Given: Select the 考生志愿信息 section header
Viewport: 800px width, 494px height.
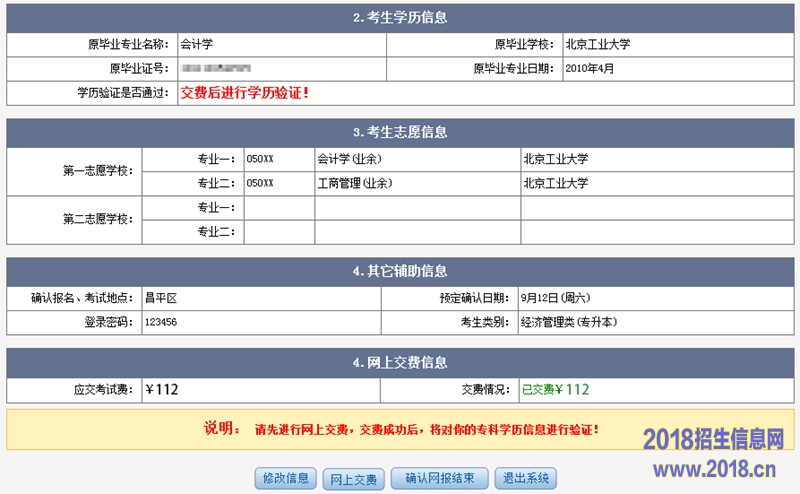Looking at the screenshot, I should 400,133.
